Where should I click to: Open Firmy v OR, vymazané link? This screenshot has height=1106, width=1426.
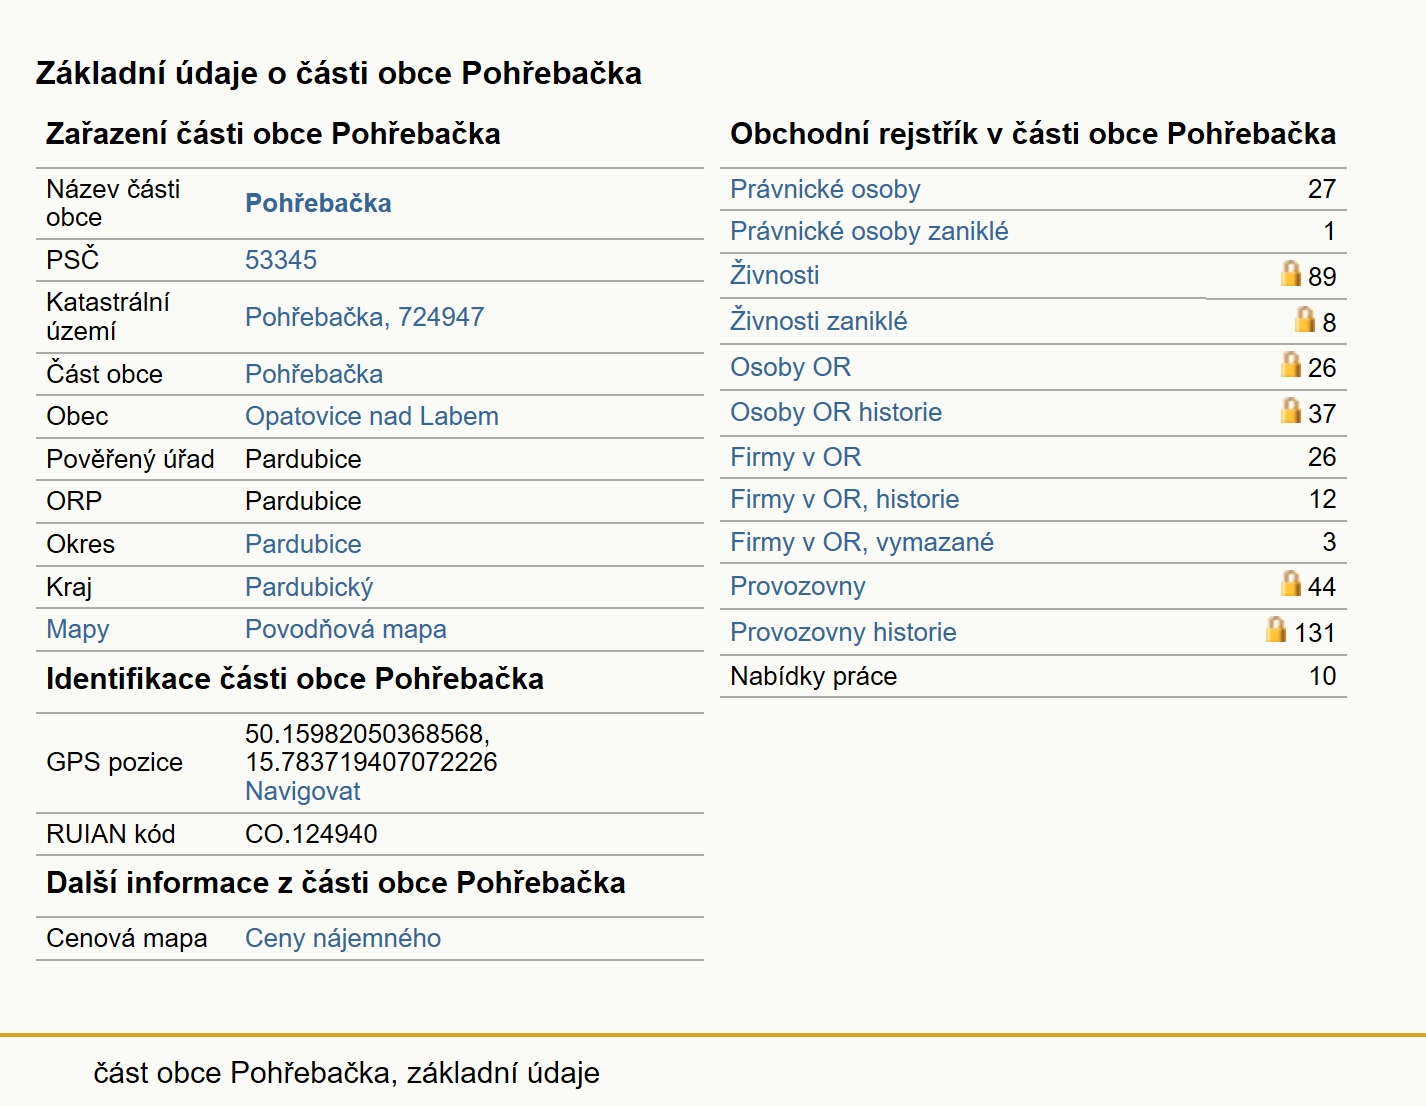point(861,542)
